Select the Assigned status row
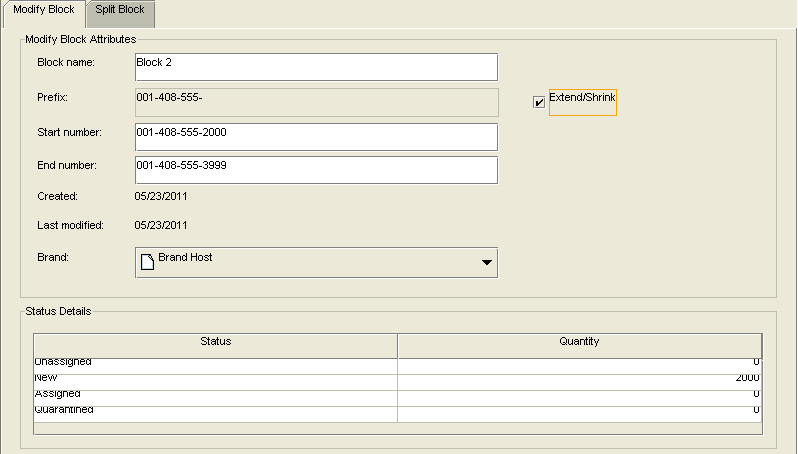Image resolution: width=798 pixels, height=454 pixels. coord(397,398)
